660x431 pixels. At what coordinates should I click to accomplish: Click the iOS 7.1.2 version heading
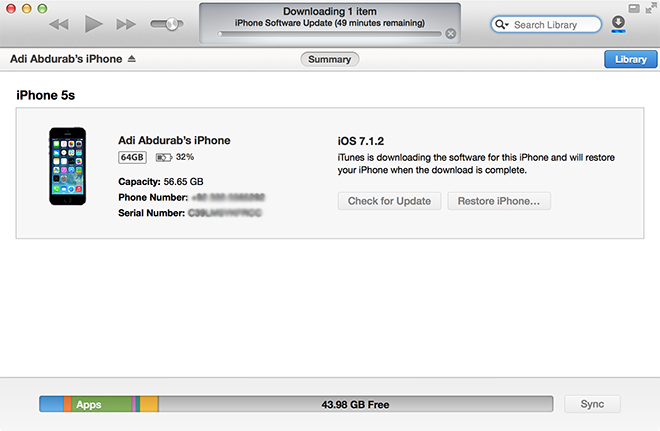point(361,141)
